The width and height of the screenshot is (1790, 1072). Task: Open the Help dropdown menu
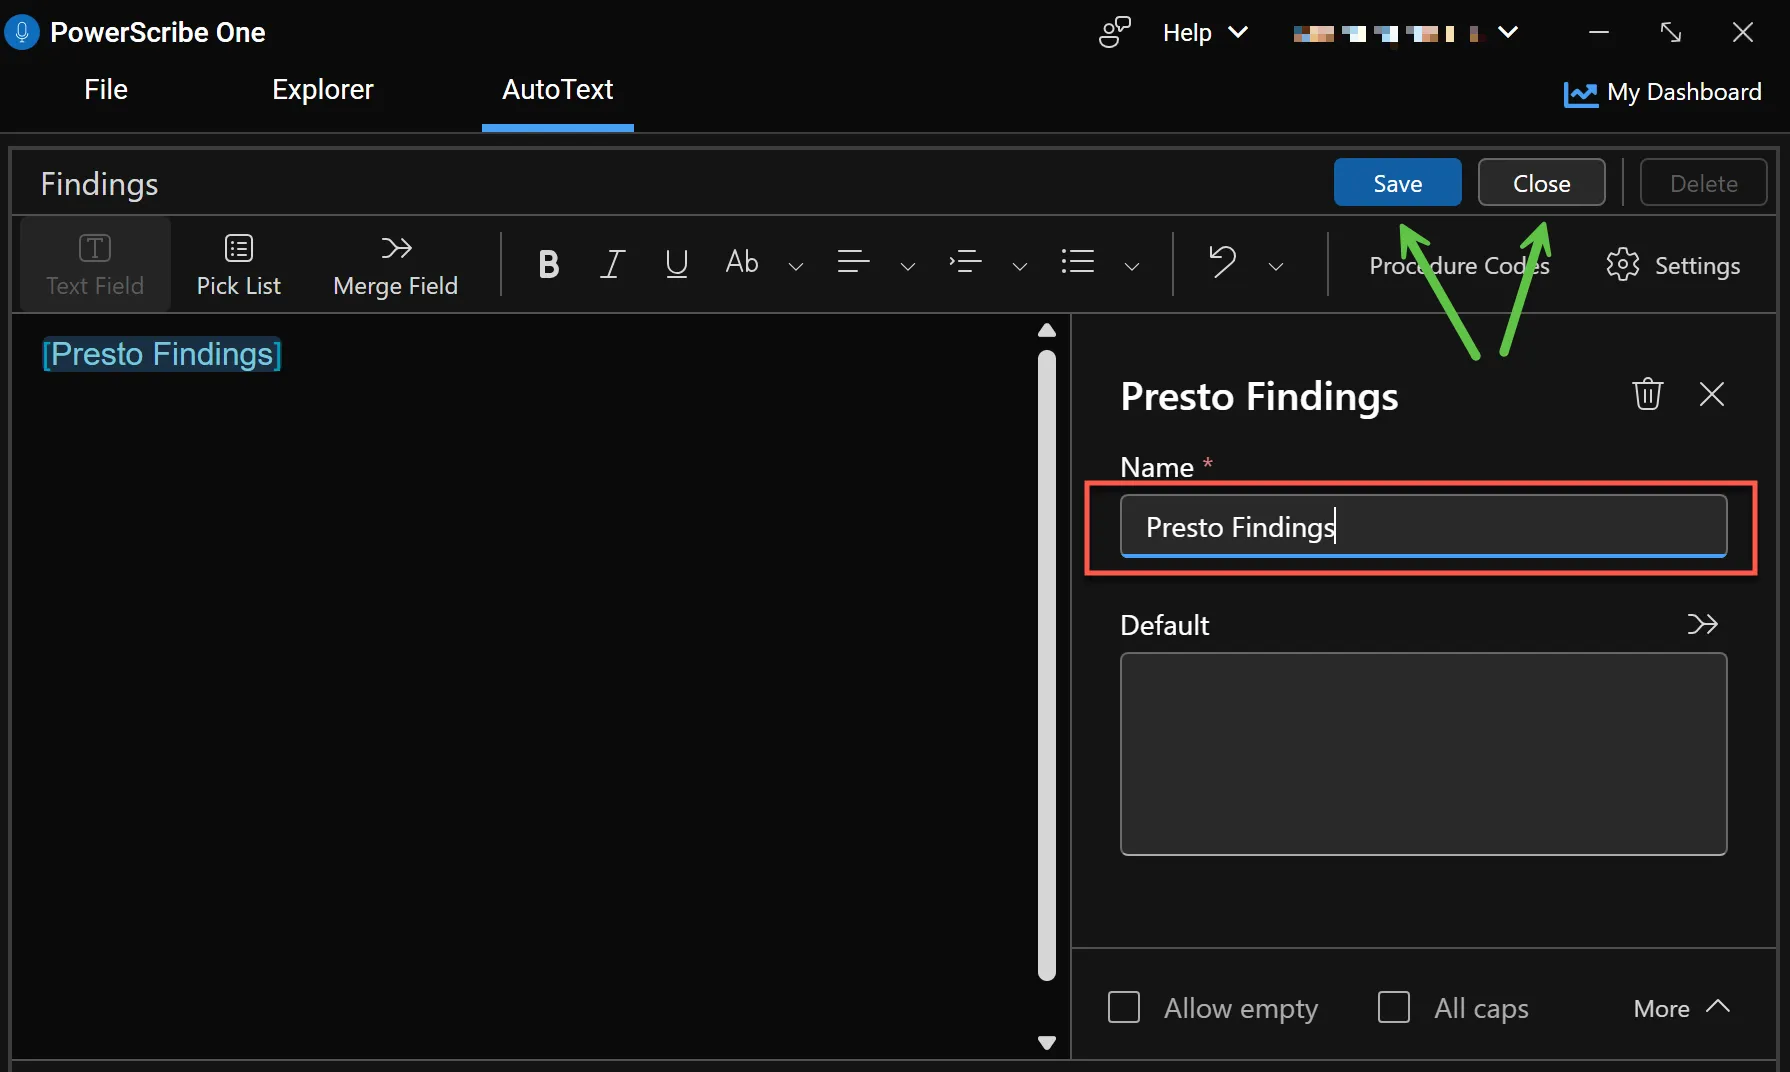click(1205, 32)
